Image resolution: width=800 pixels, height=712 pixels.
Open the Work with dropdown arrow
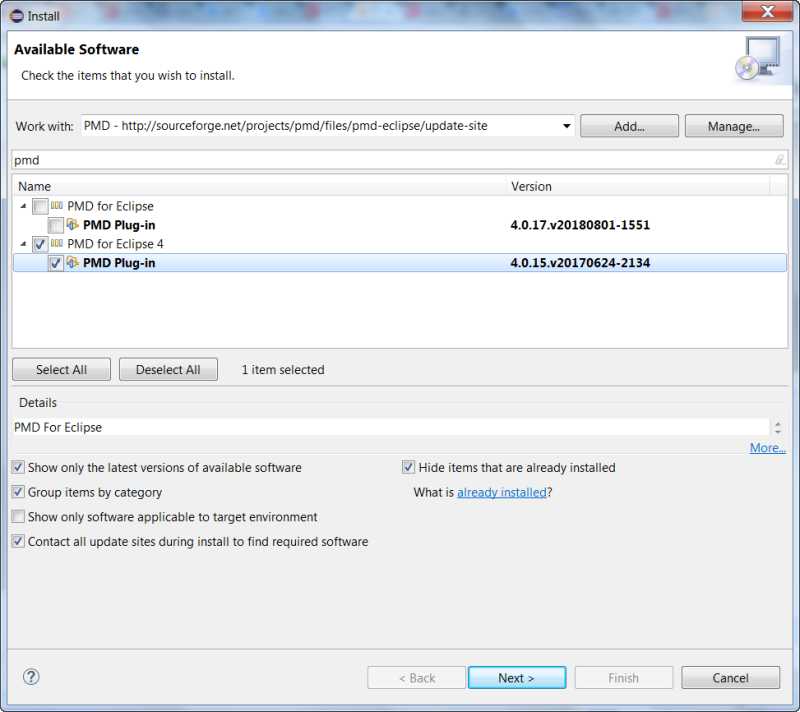[566, 126]
